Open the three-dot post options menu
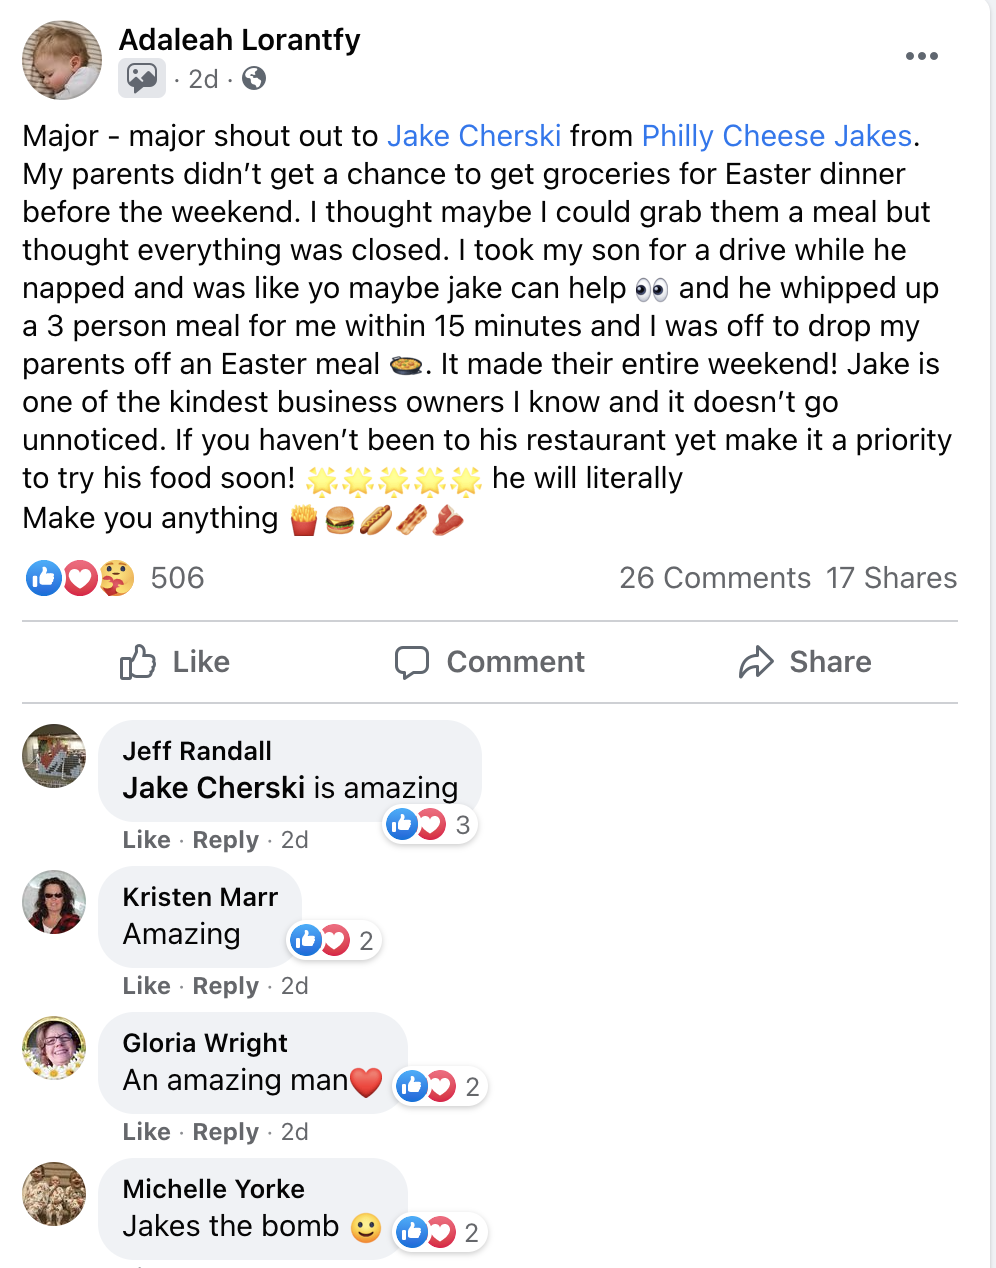Viewport: 996px width, 1268px height. (x=921, y=56)
